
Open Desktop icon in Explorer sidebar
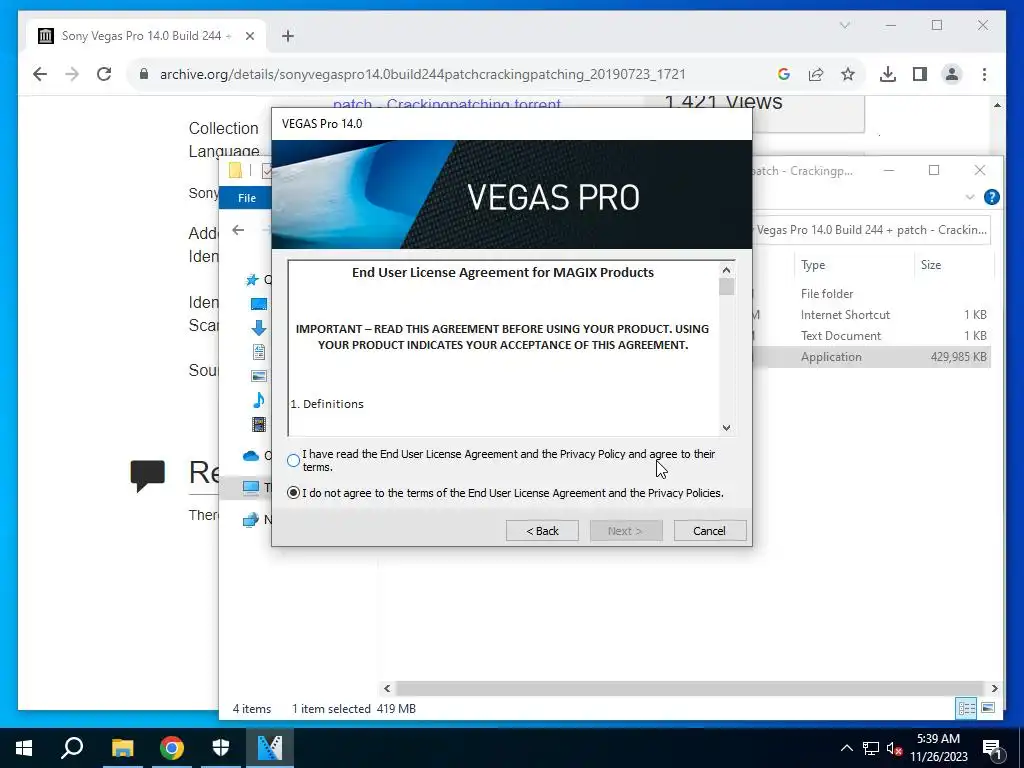pyautogui.click(x=259, y=304)
